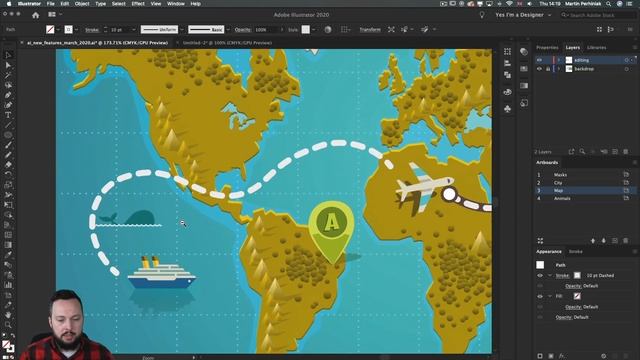Select the Type tool
The width and height of the screenshot is (640, 360).
(8, 115)
